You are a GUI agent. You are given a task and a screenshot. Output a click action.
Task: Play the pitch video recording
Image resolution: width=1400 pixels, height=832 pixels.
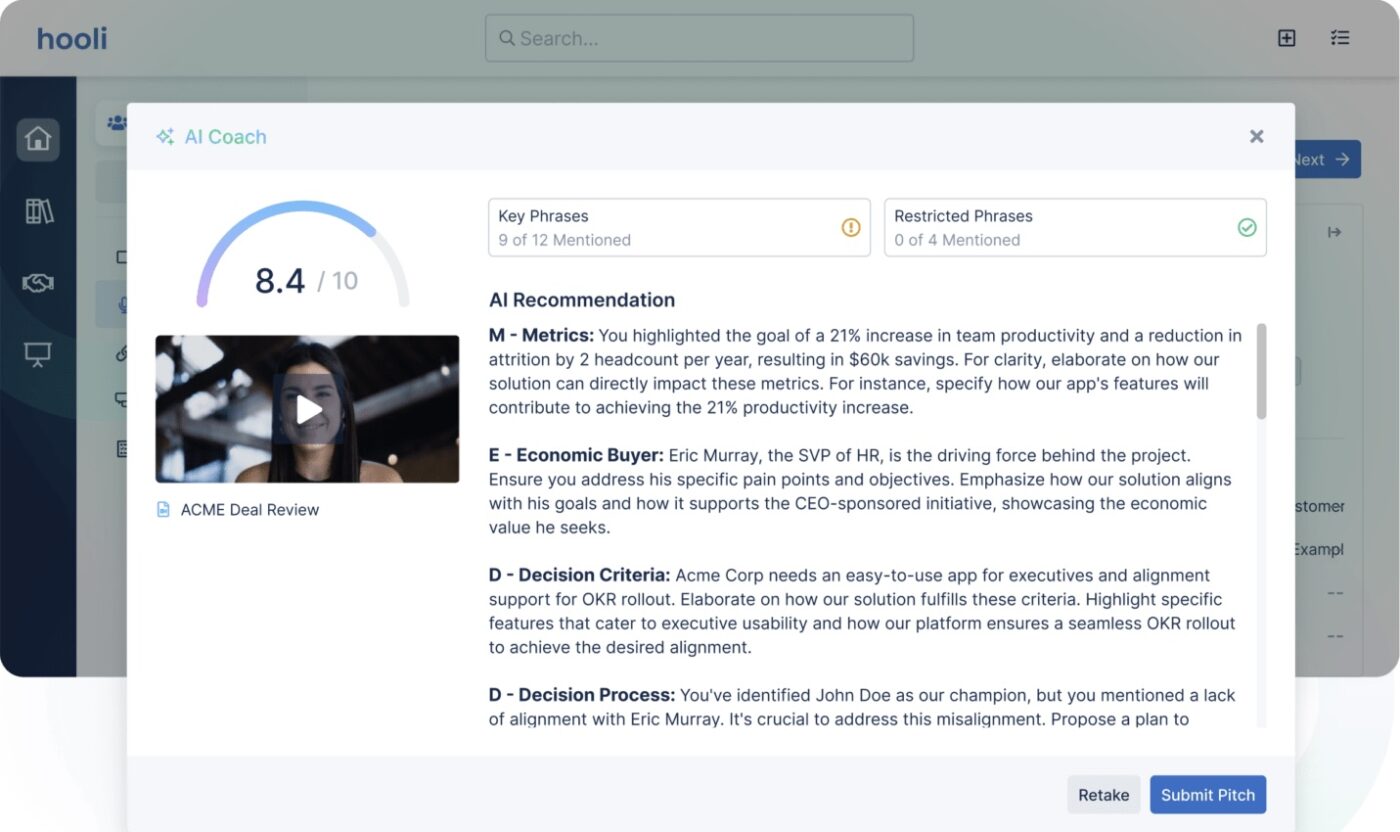(x=308, y=409)
